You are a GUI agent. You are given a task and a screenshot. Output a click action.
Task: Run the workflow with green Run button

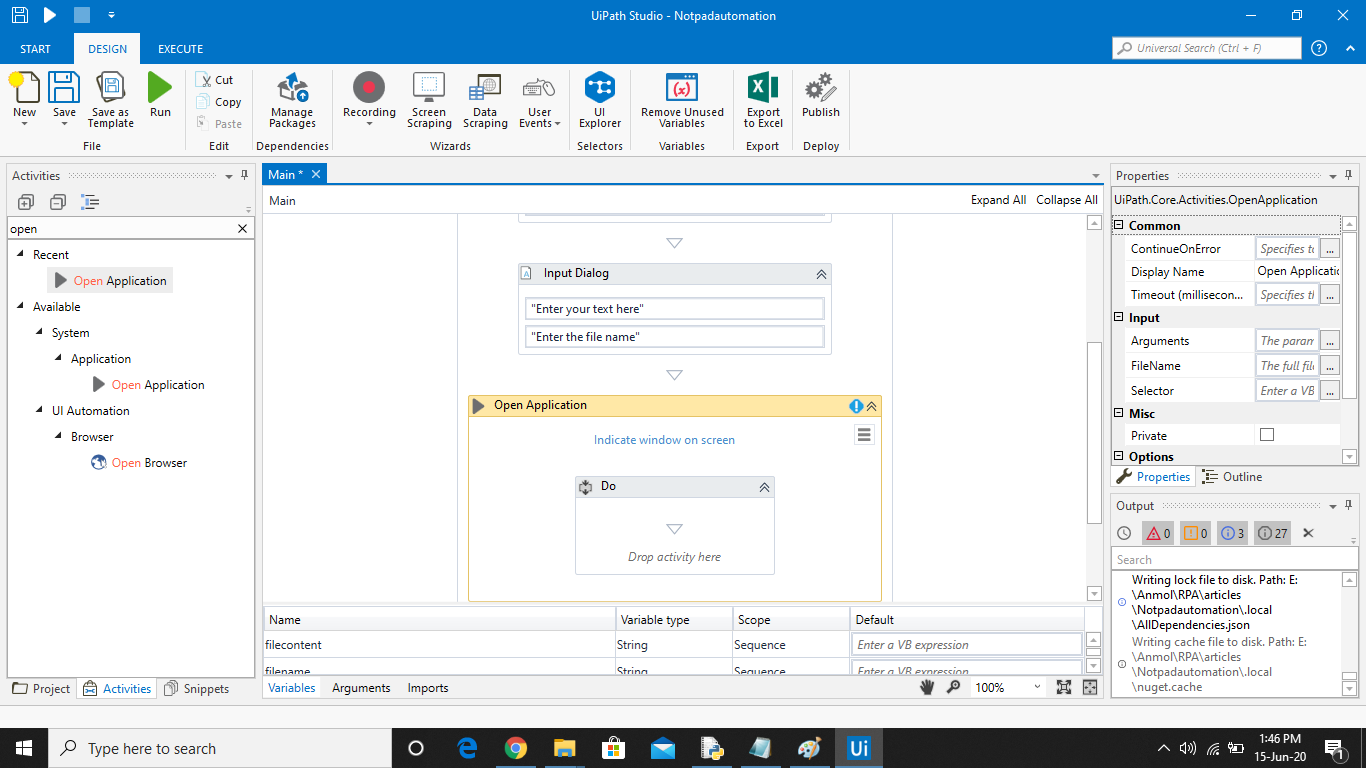point(160,88)
